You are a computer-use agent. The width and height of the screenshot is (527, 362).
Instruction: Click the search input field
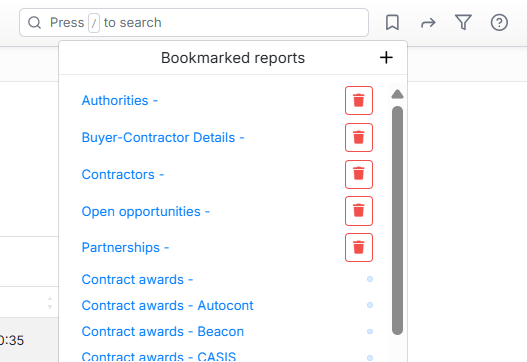194,23
